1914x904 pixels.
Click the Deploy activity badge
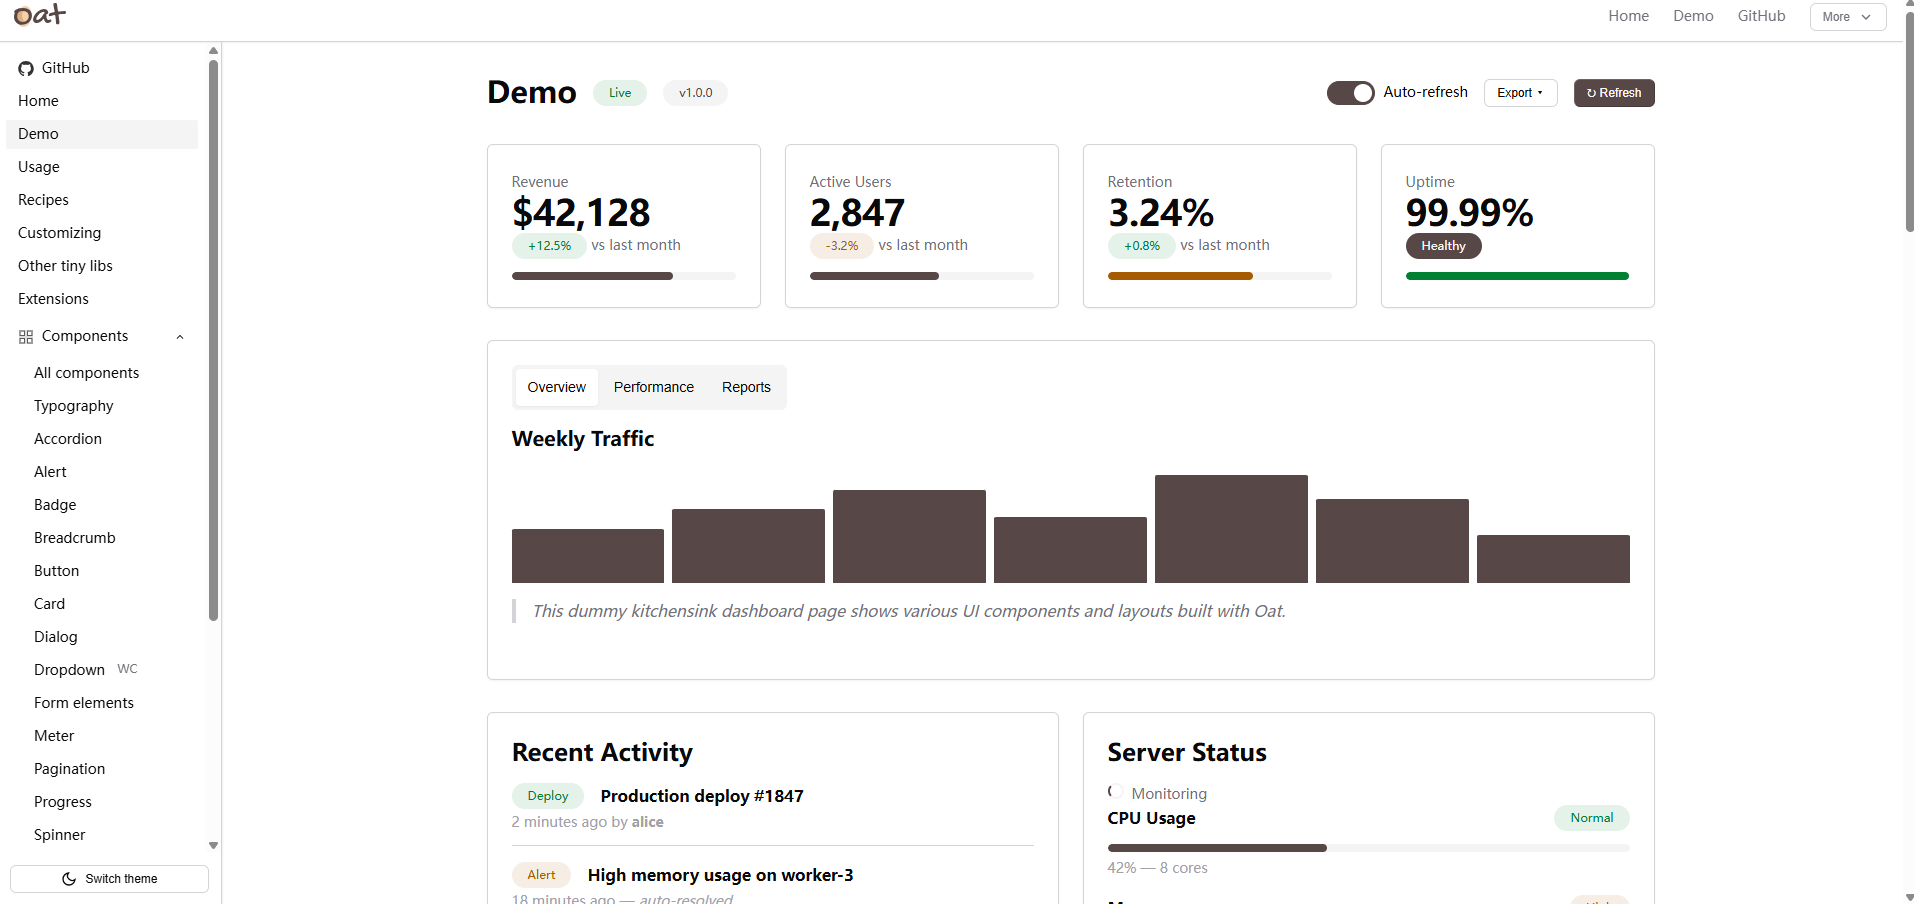(x=548, y=796)
